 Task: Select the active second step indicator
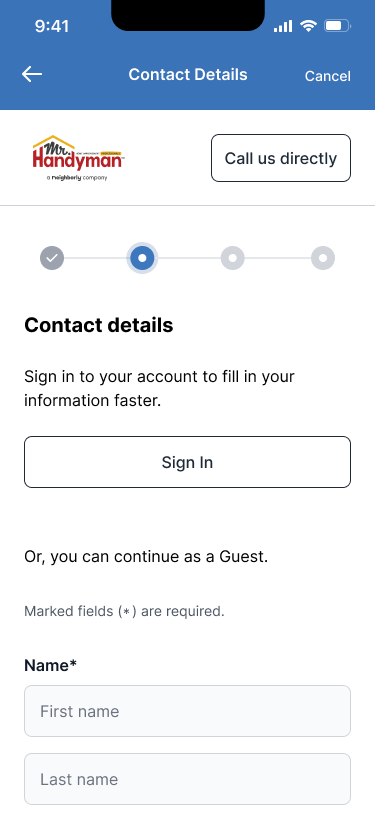point(142,258)
